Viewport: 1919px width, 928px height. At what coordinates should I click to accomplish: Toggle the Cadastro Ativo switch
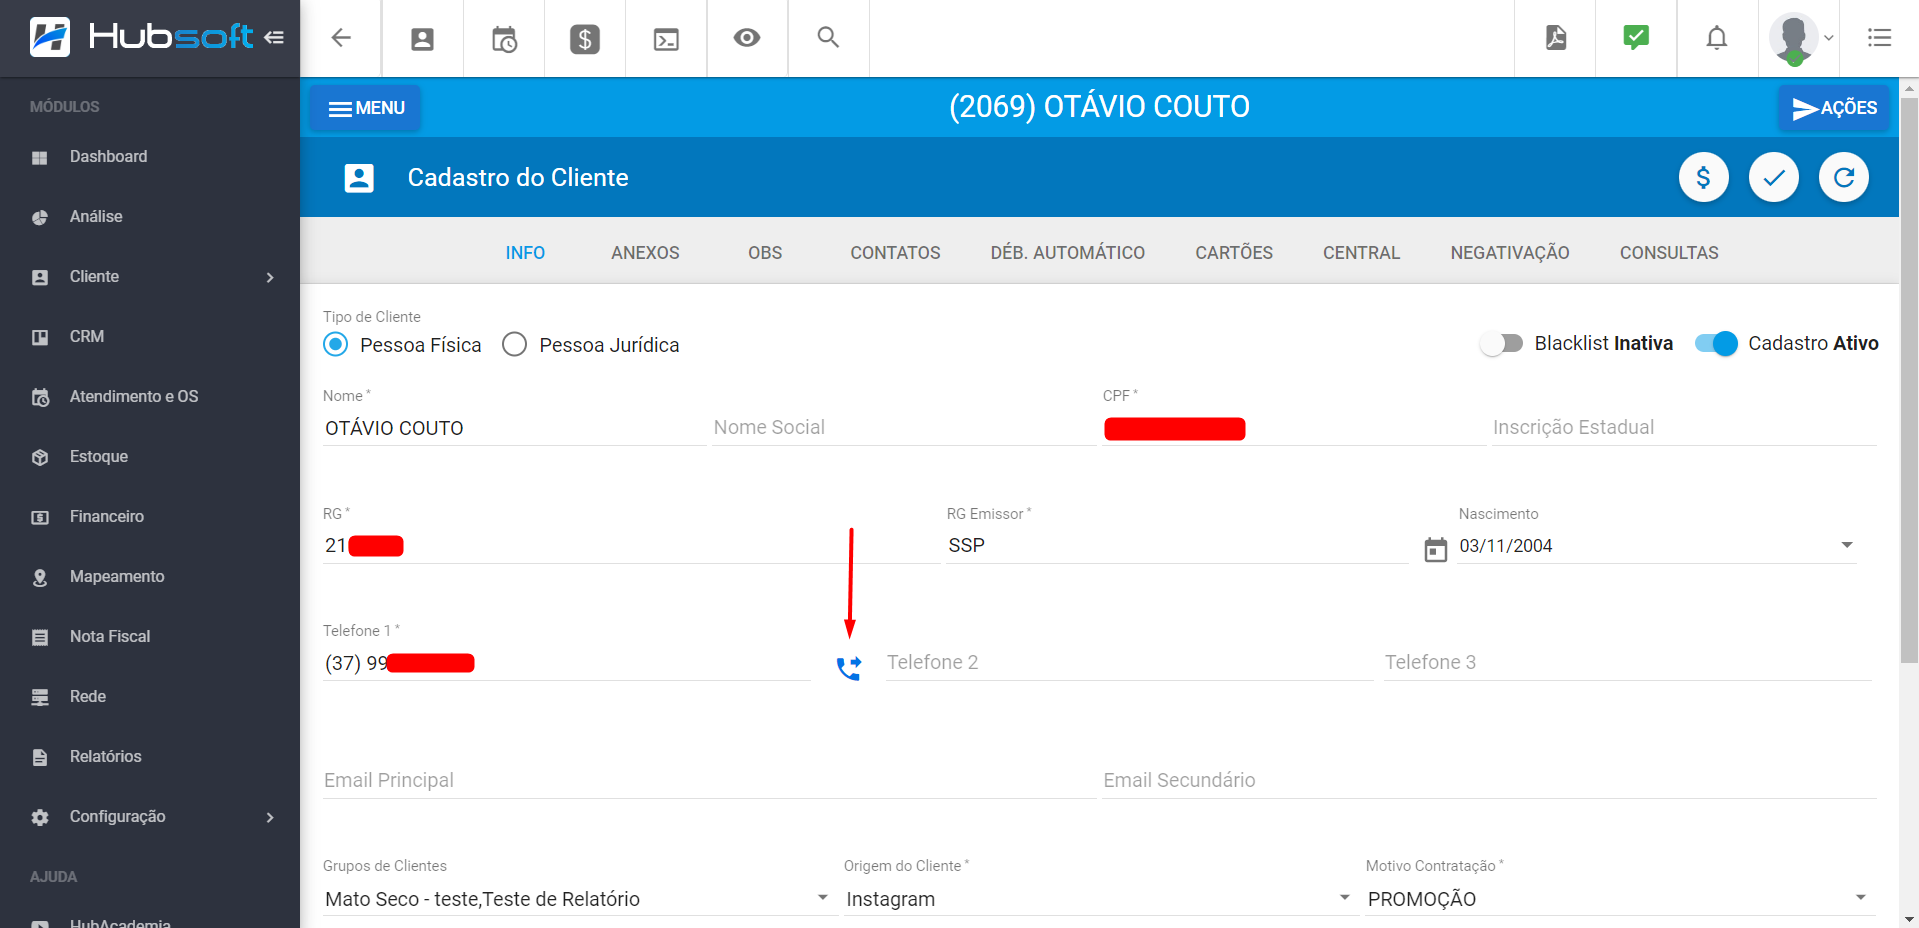coord(1716,344)
